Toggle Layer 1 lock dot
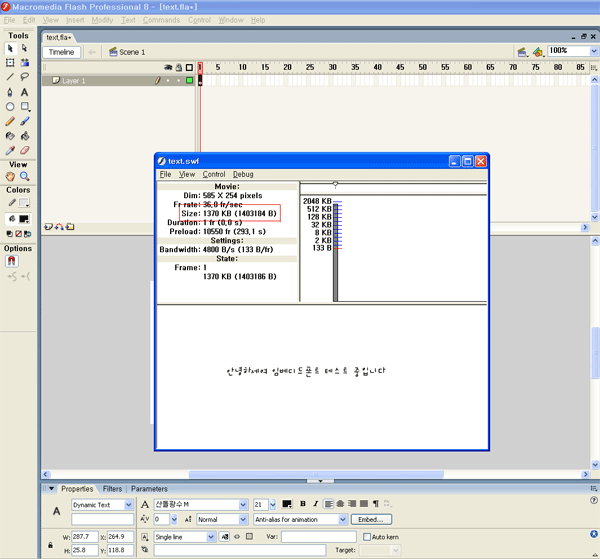 178,80
